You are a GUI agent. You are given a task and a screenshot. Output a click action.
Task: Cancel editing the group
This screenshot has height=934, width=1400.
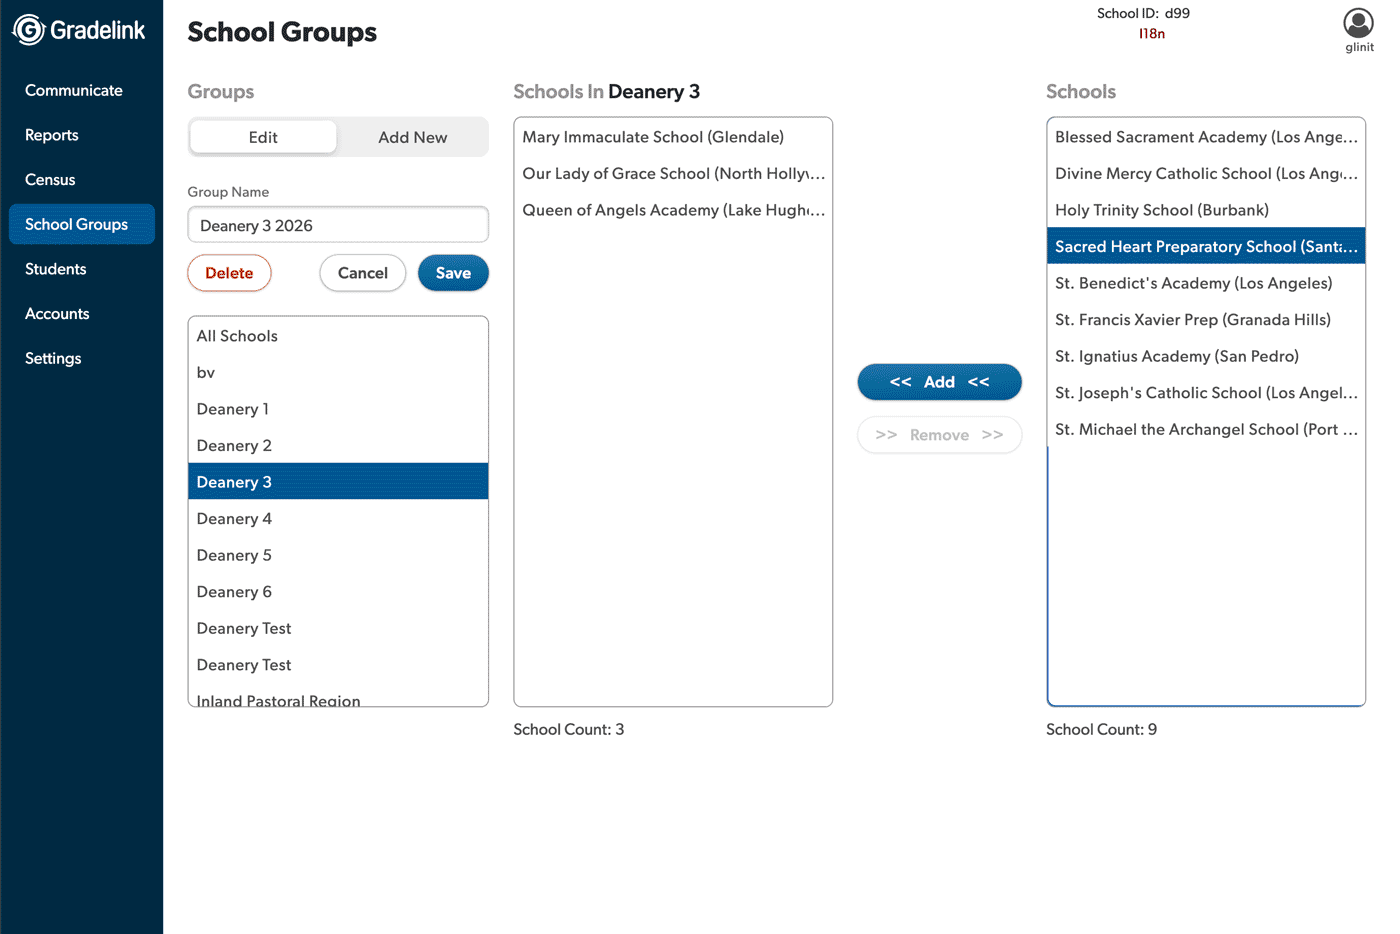362,273
